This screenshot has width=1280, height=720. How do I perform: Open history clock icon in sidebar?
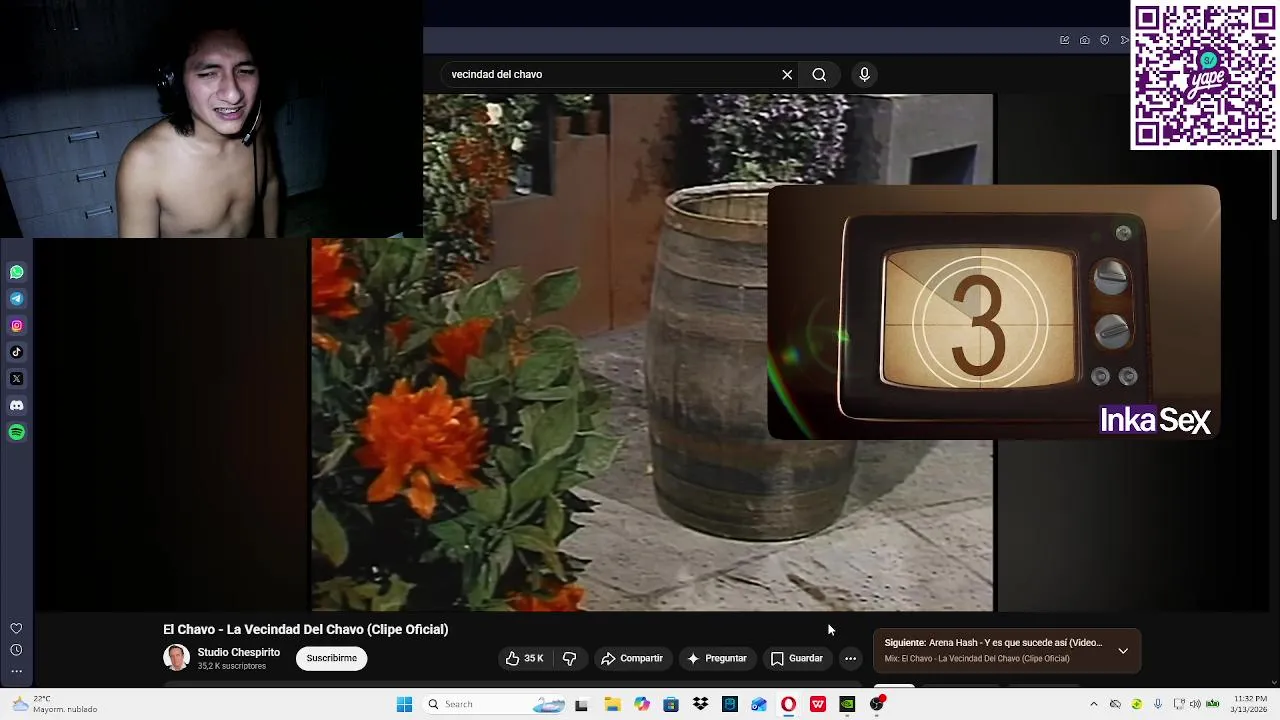click(x=16, y=650)
